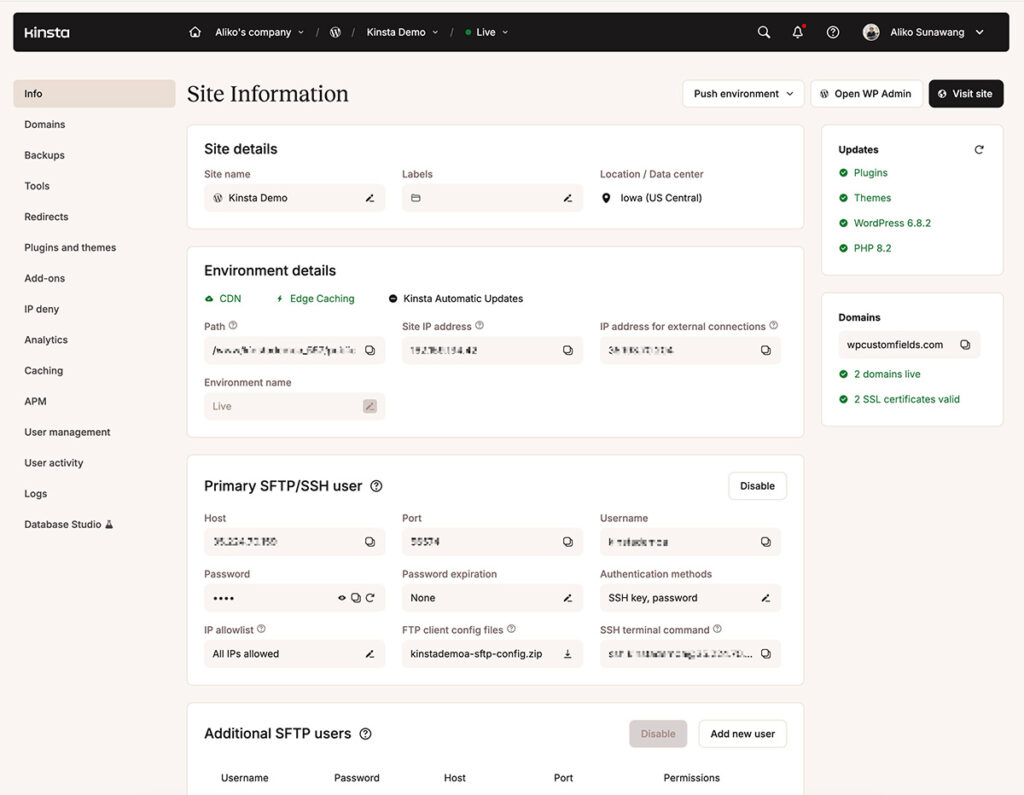Open PHP 8.2 link
The width and height of the screenshot is (1024, 795).
coord(872,248)
